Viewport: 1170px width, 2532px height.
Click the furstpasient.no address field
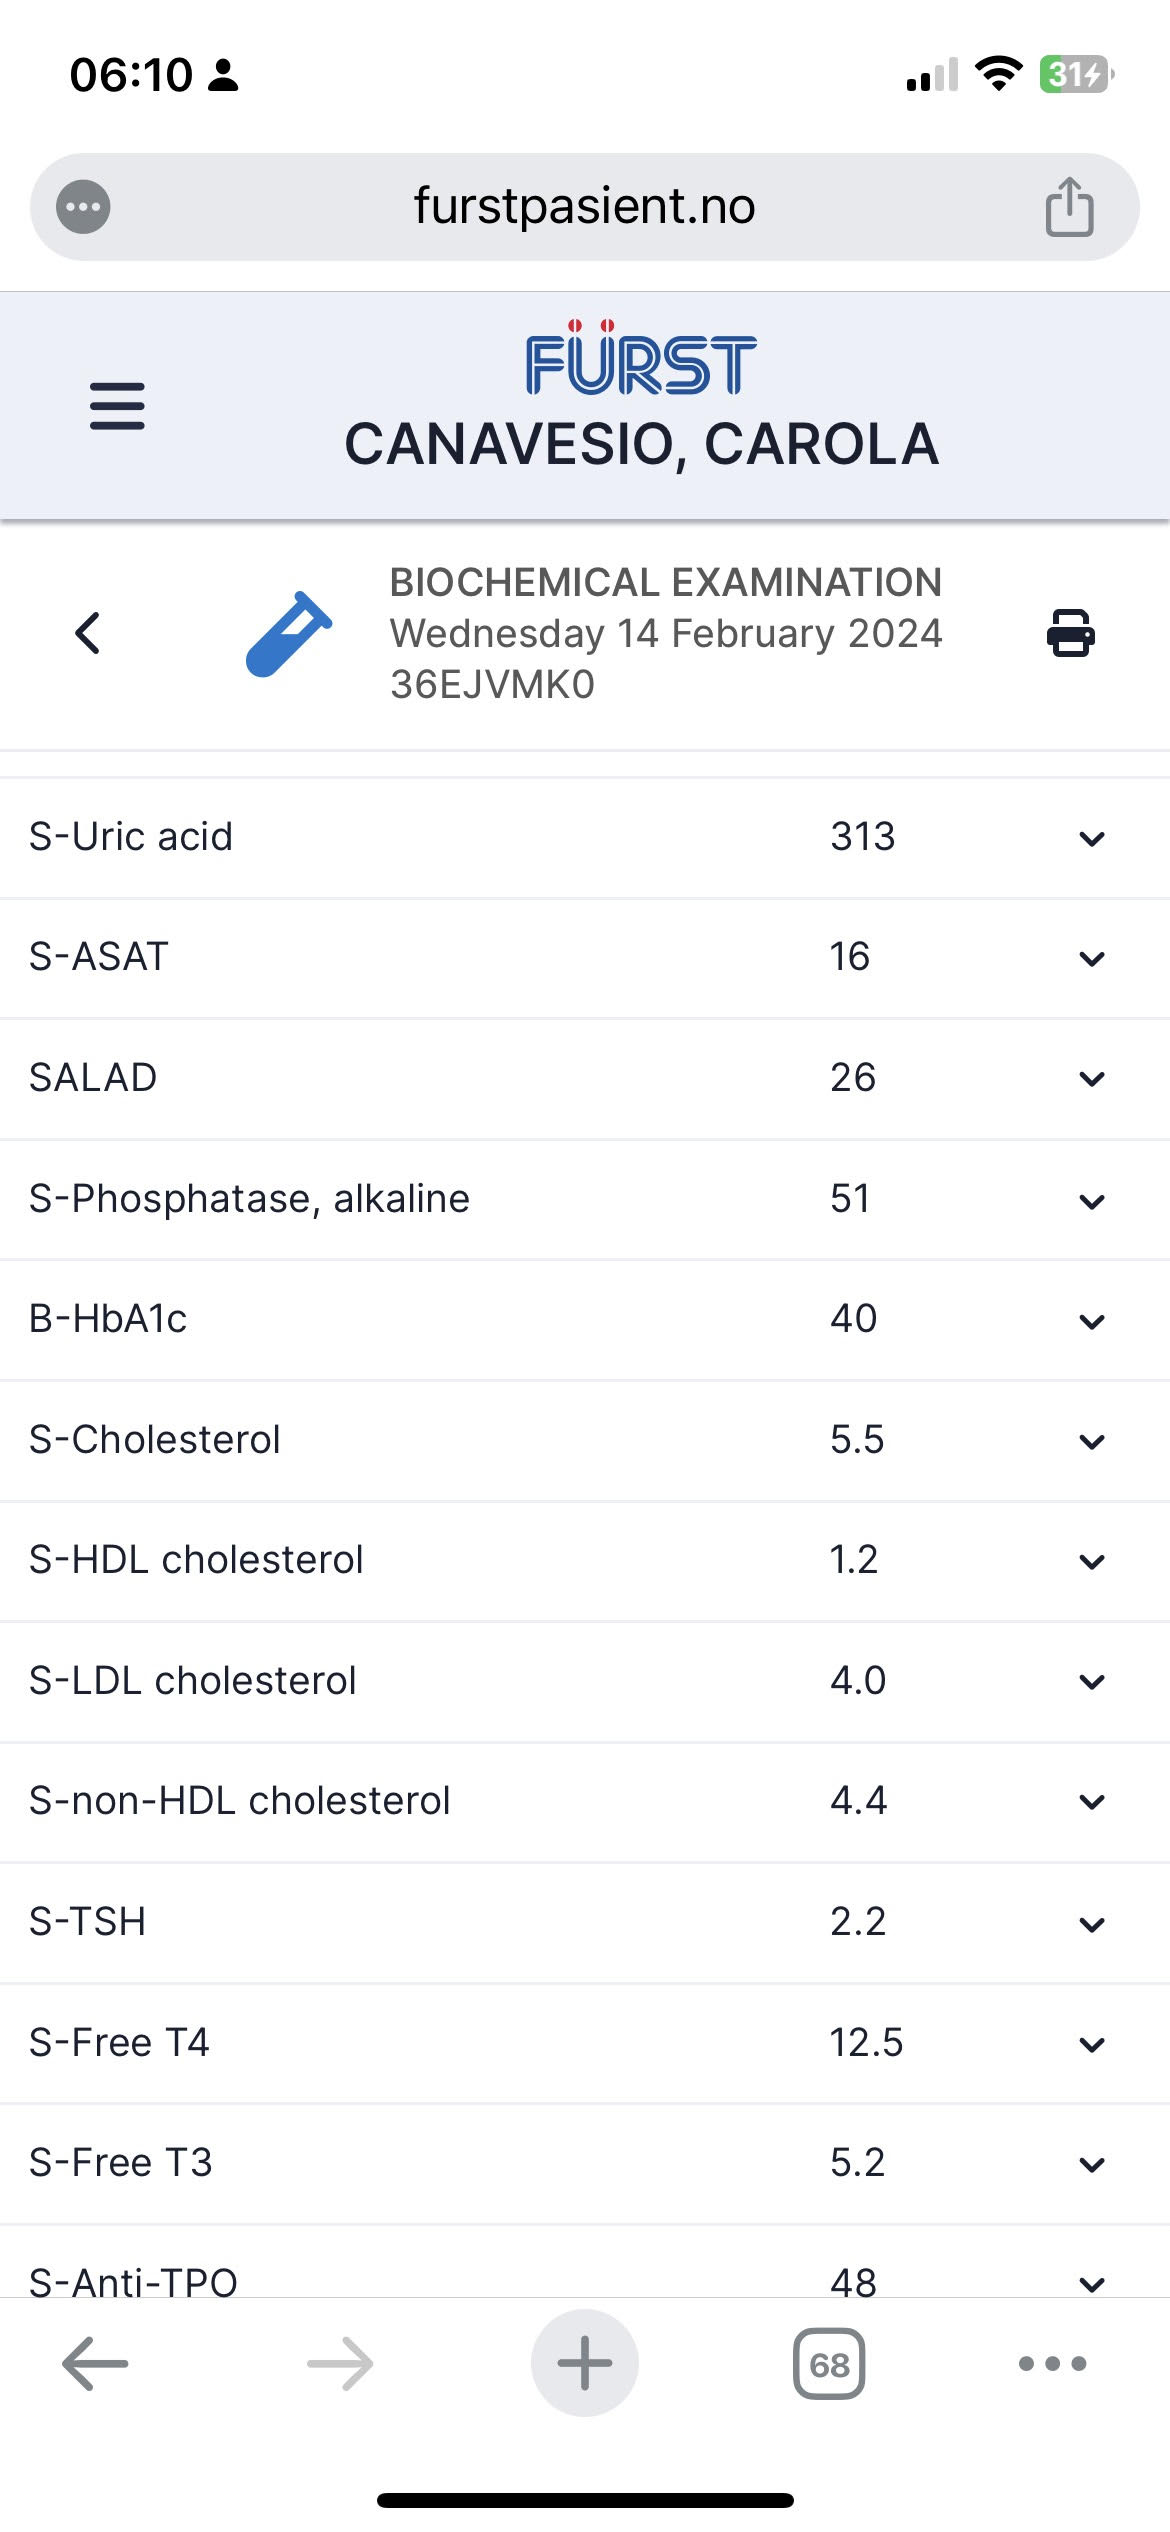click(584, 207)
